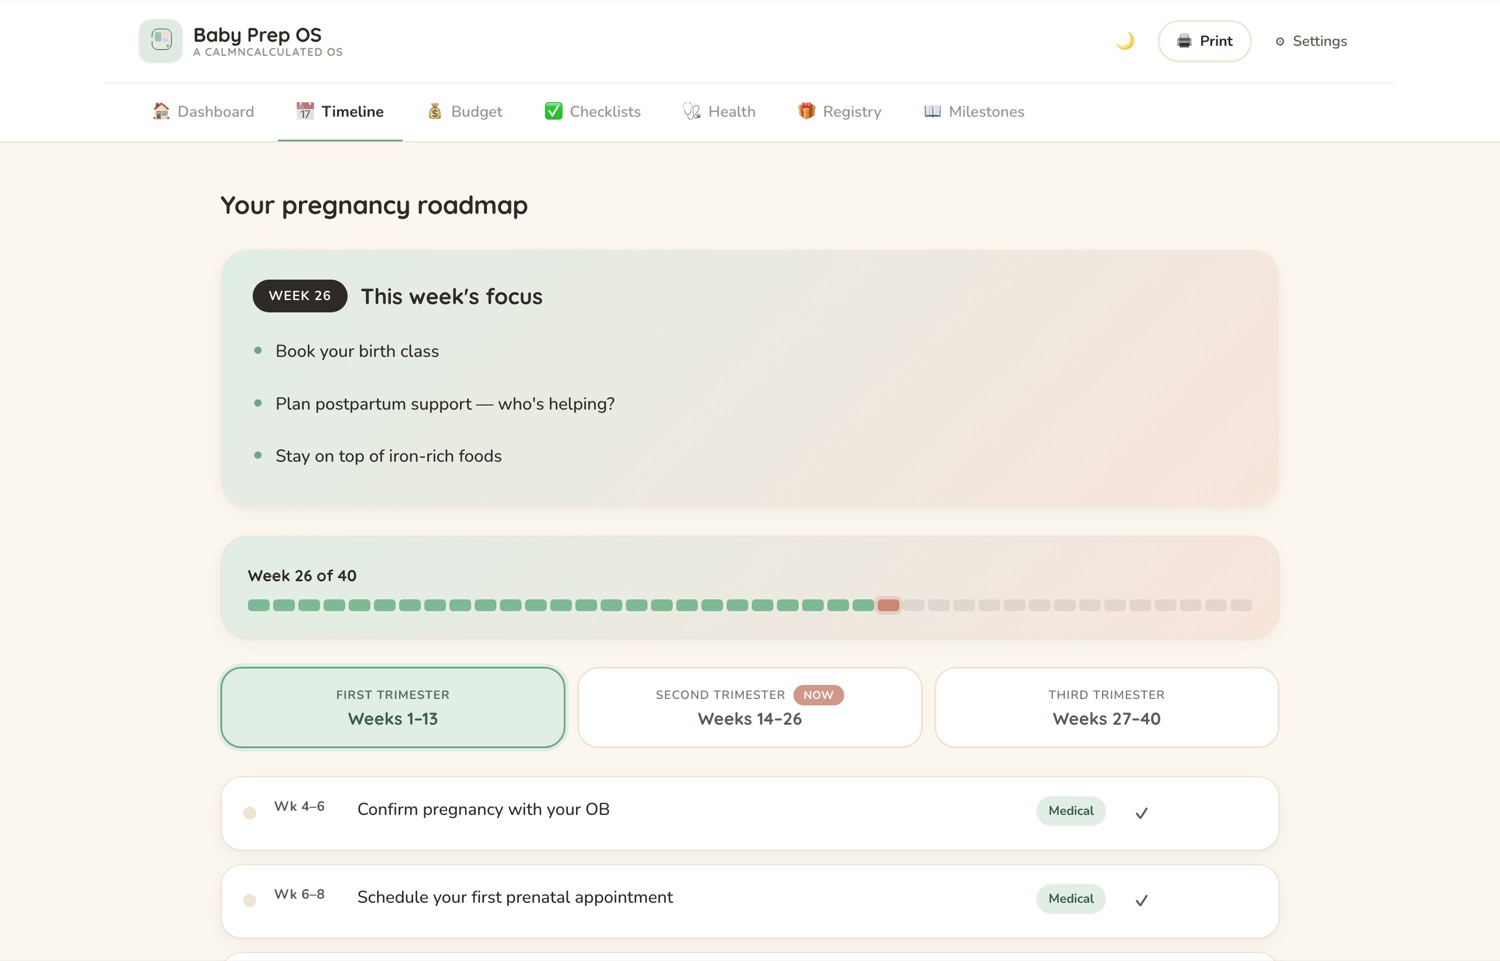Open the Budget tab
Image resolution: width=1500 pixels, height=961 pixels.
(464, 112)
